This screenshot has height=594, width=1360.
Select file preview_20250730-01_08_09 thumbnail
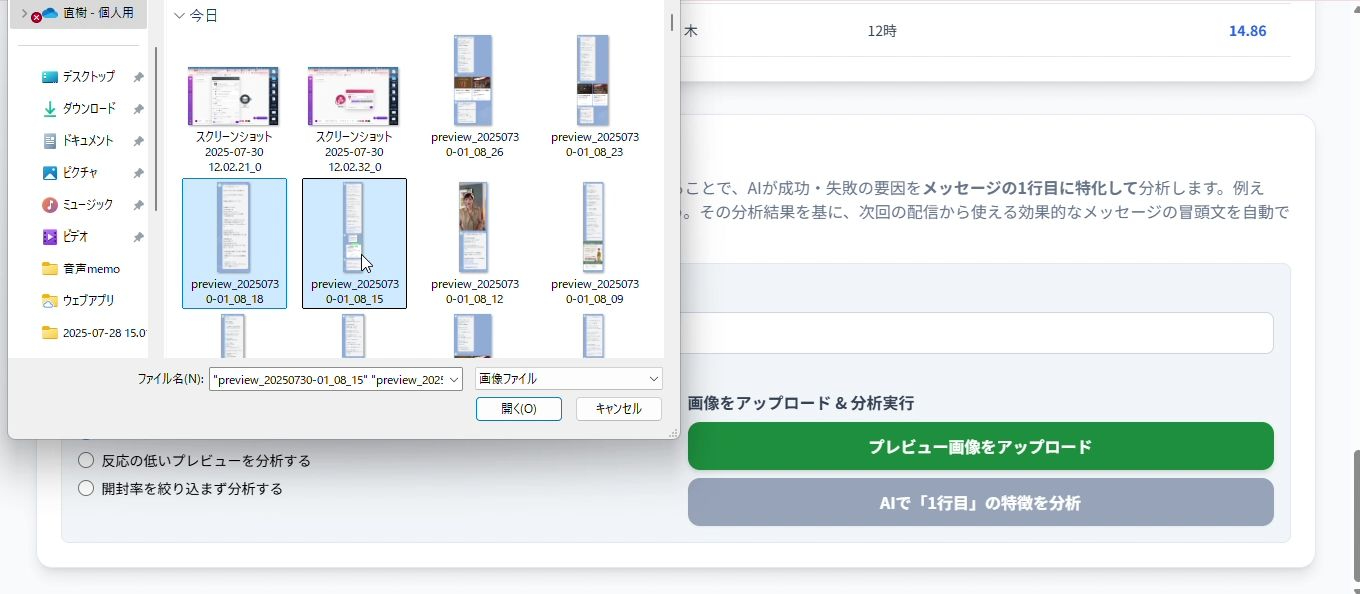[x=593, y=228]
